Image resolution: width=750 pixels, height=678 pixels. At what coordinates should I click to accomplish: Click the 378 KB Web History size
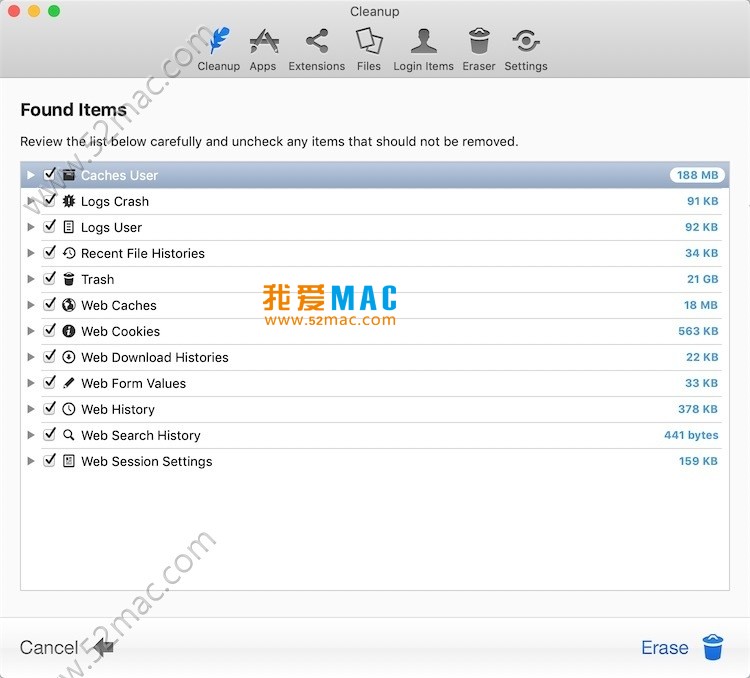pyautogui.click(x=698, y=409)
